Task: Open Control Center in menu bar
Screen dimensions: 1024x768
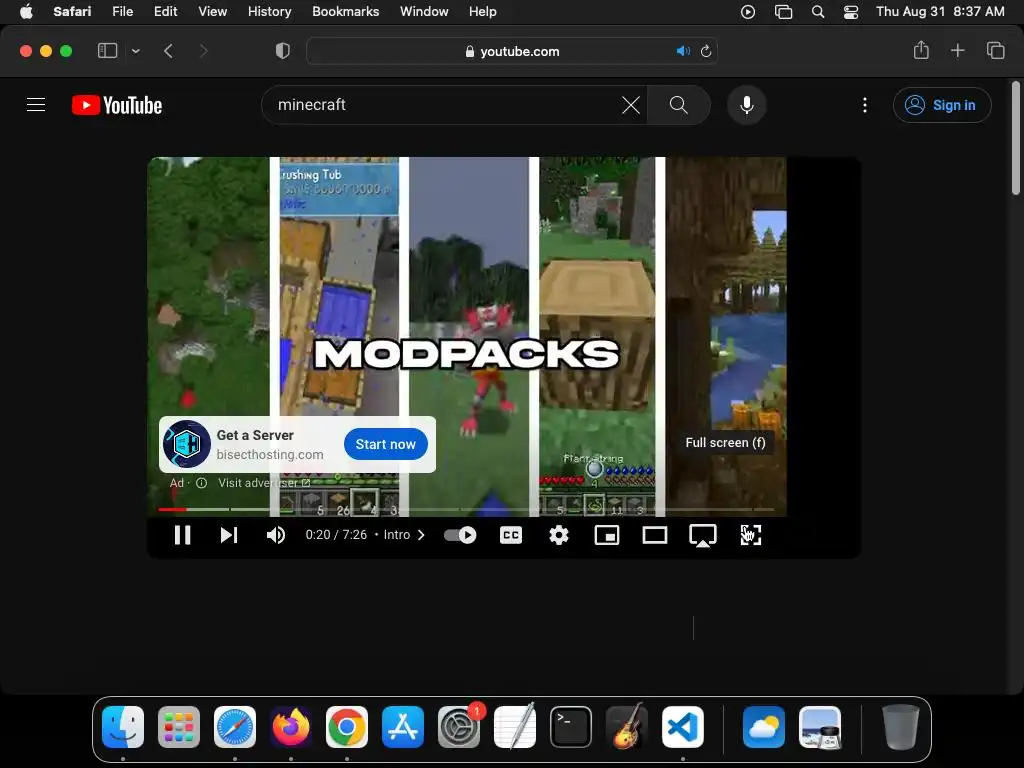Action: [x=851, y=12]
